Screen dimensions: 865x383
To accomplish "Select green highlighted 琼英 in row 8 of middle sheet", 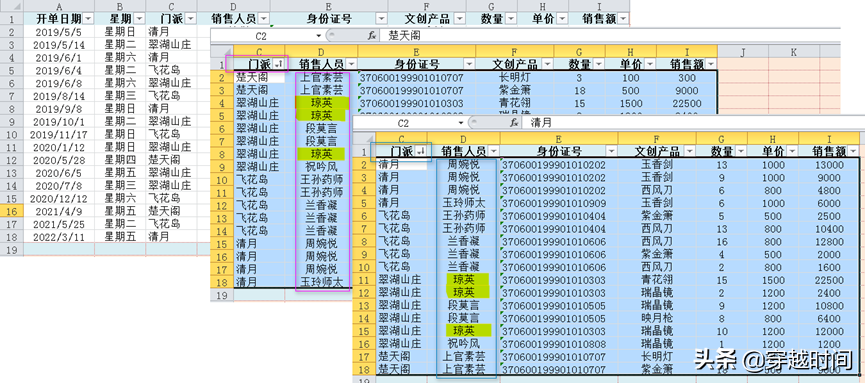I will coord(321,154).
